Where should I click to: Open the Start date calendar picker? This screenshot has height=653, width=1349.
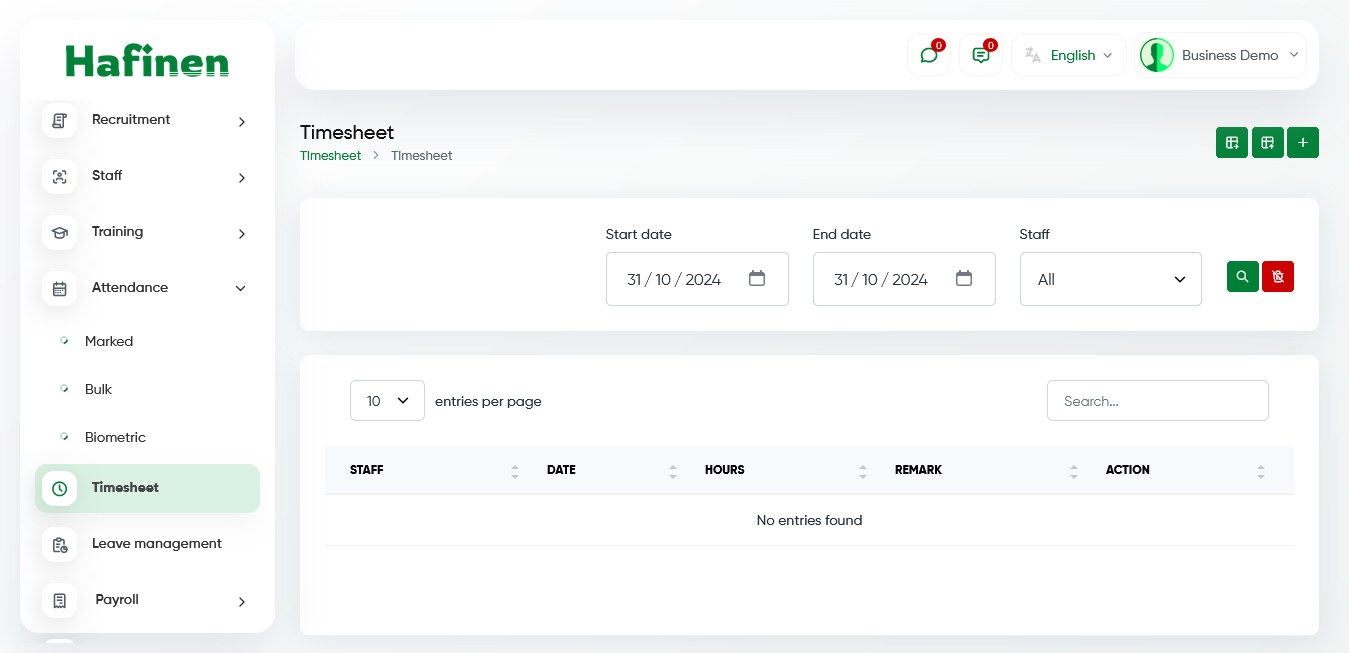(757, 279)
